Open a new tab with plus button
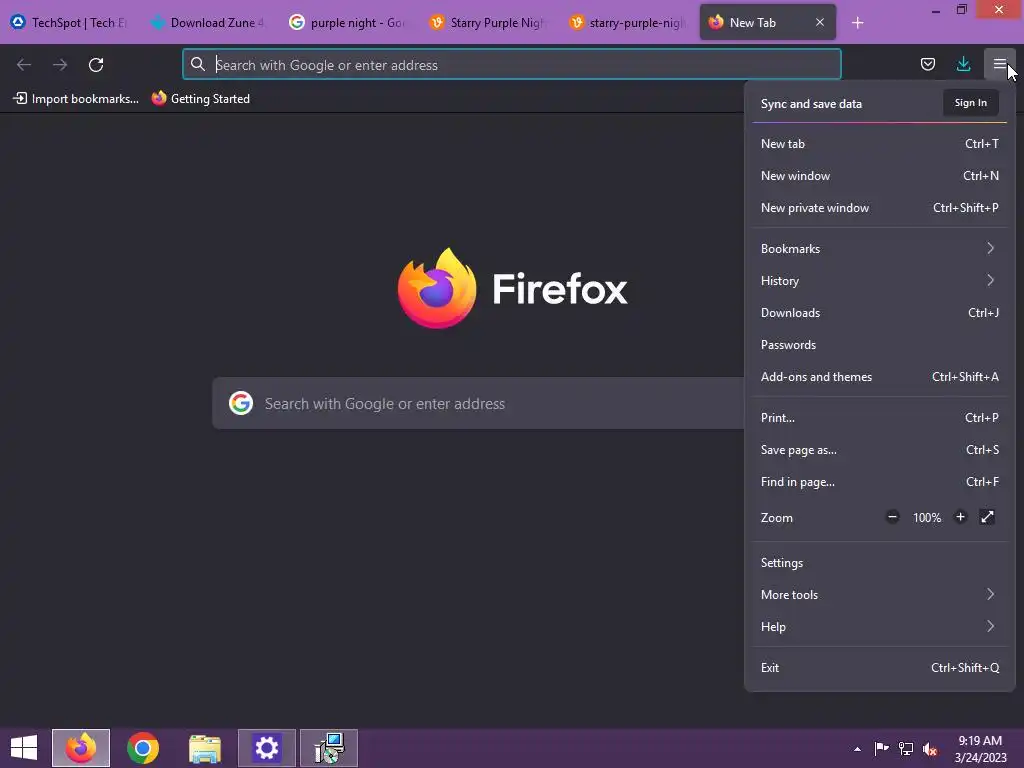This screenshot has width=1024, height=768. tap(857, 23)
